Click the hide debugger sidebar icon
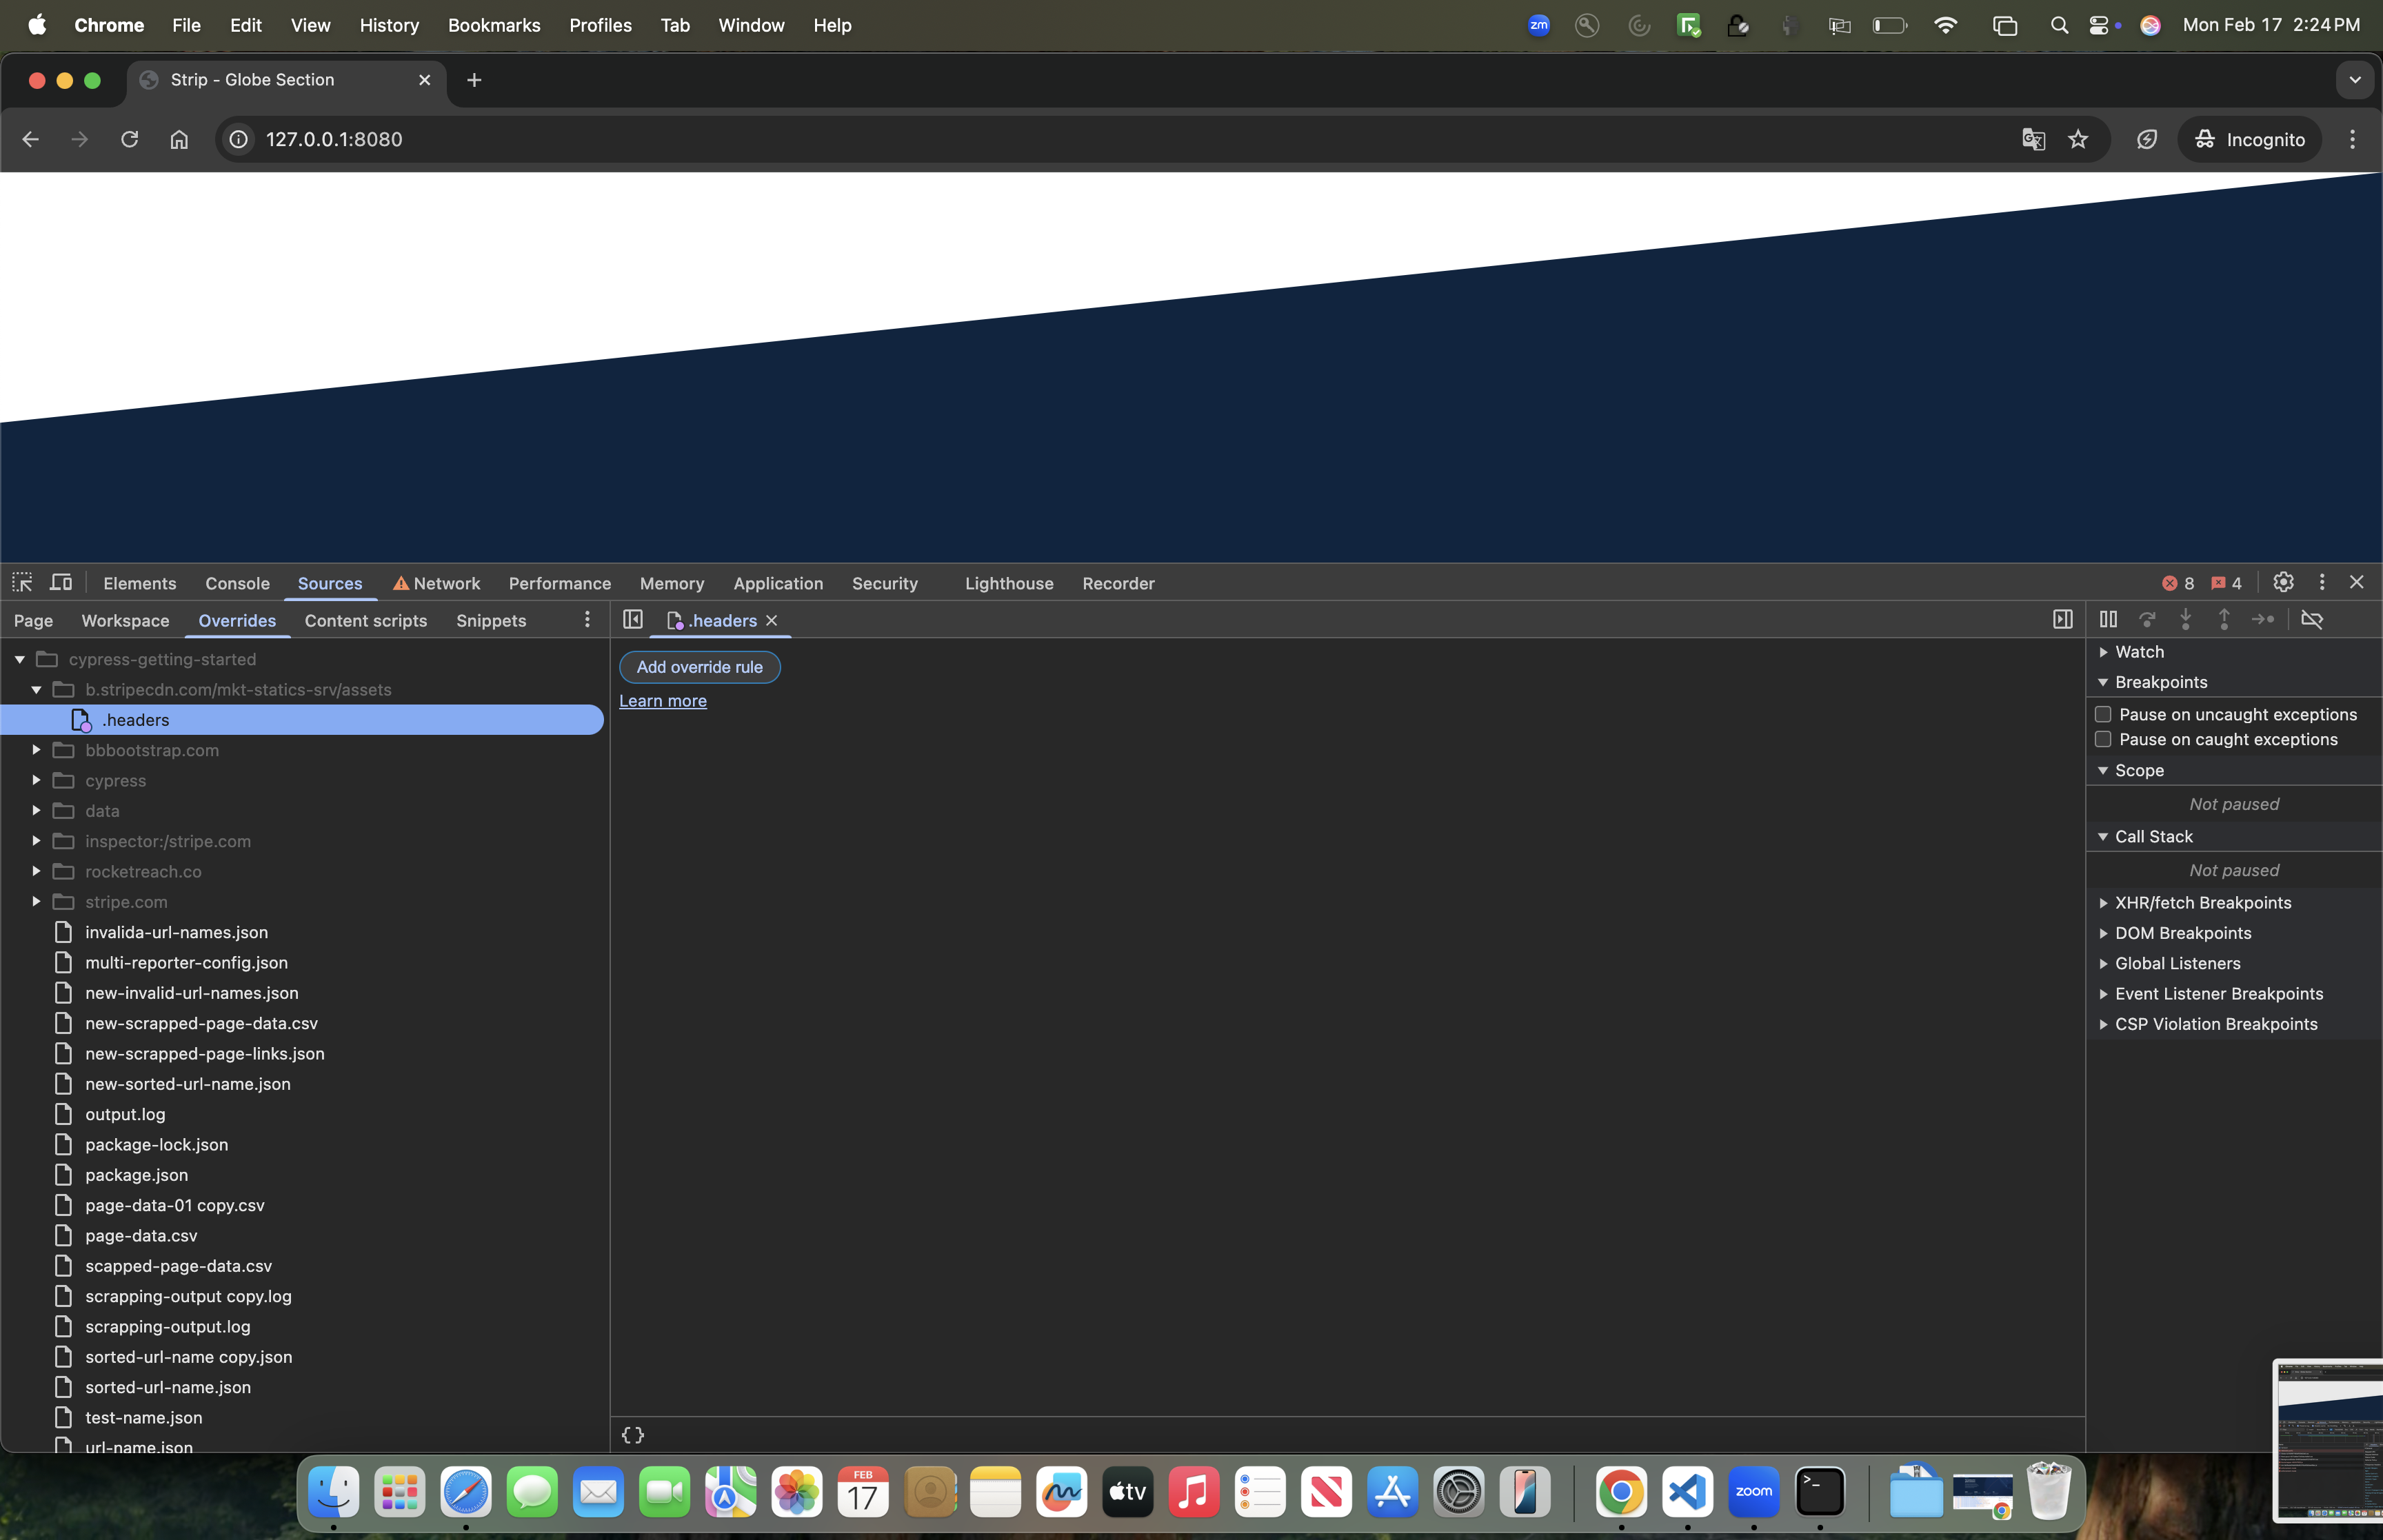Viewport: 2383px width, 1540px height. (2062, 620)
